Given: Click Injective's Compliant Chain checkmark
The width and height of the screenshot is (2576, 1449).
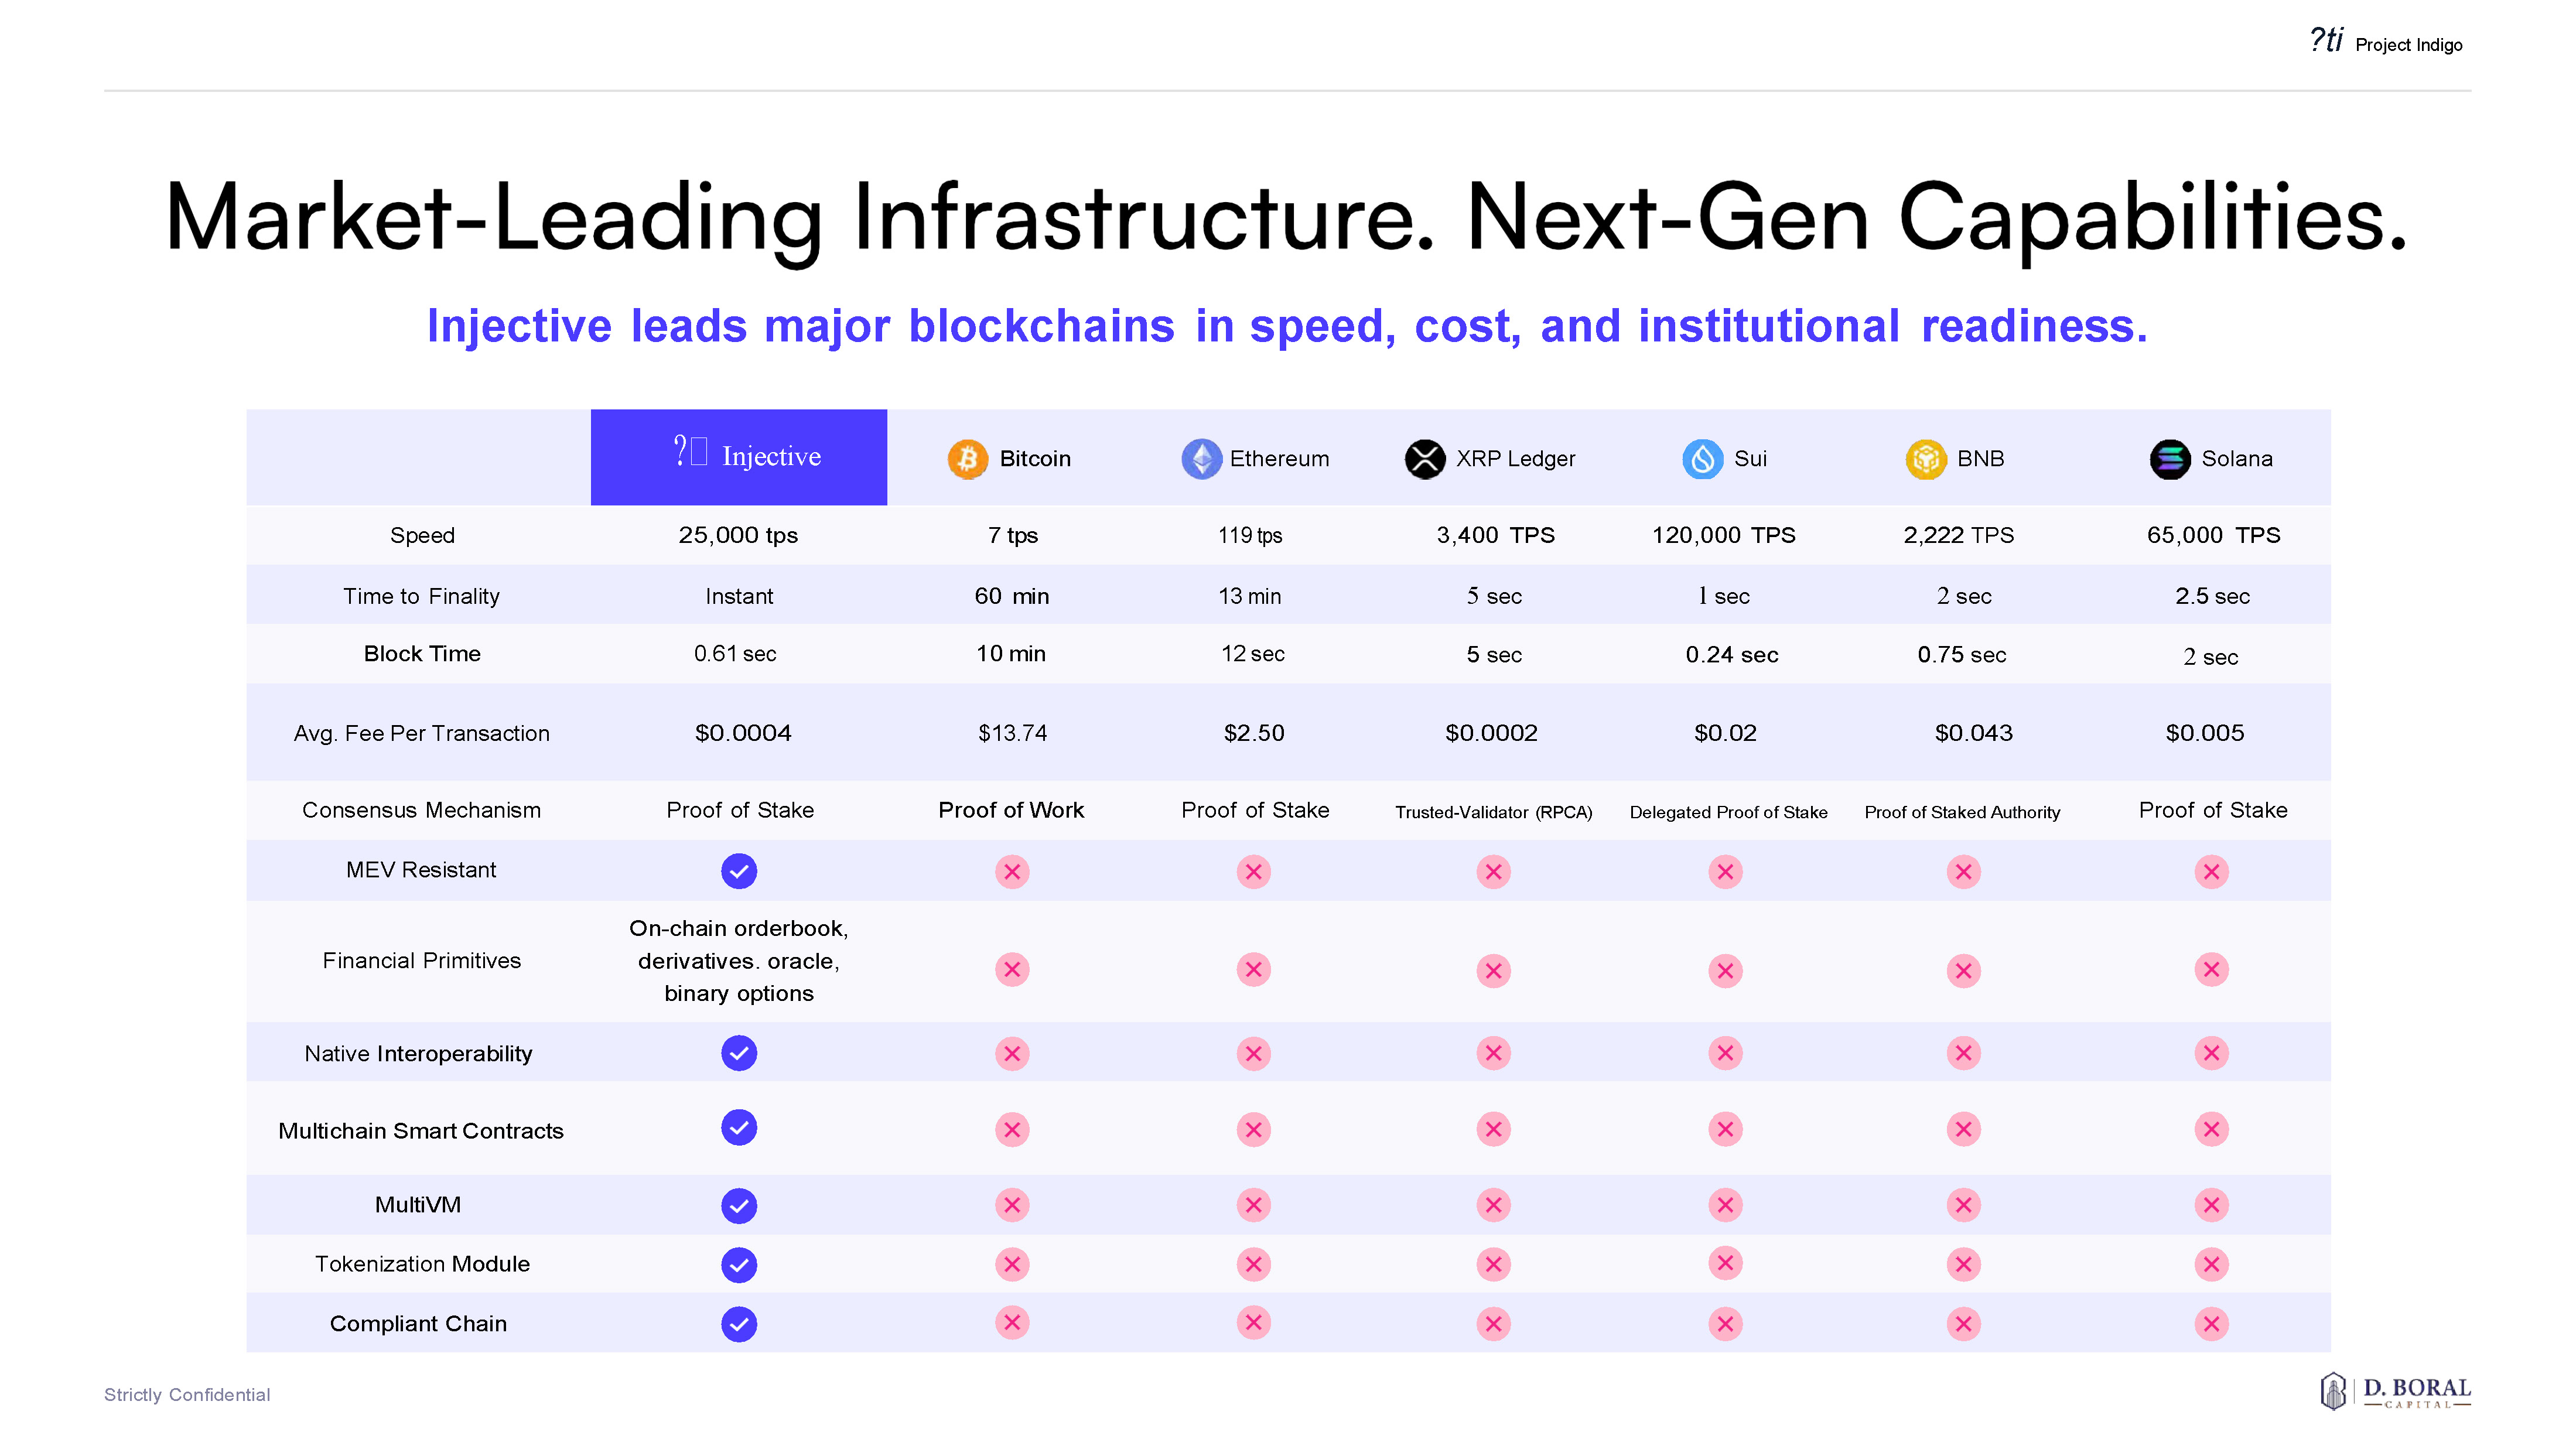Looking at the screenshot, I should pos(739,1324).
